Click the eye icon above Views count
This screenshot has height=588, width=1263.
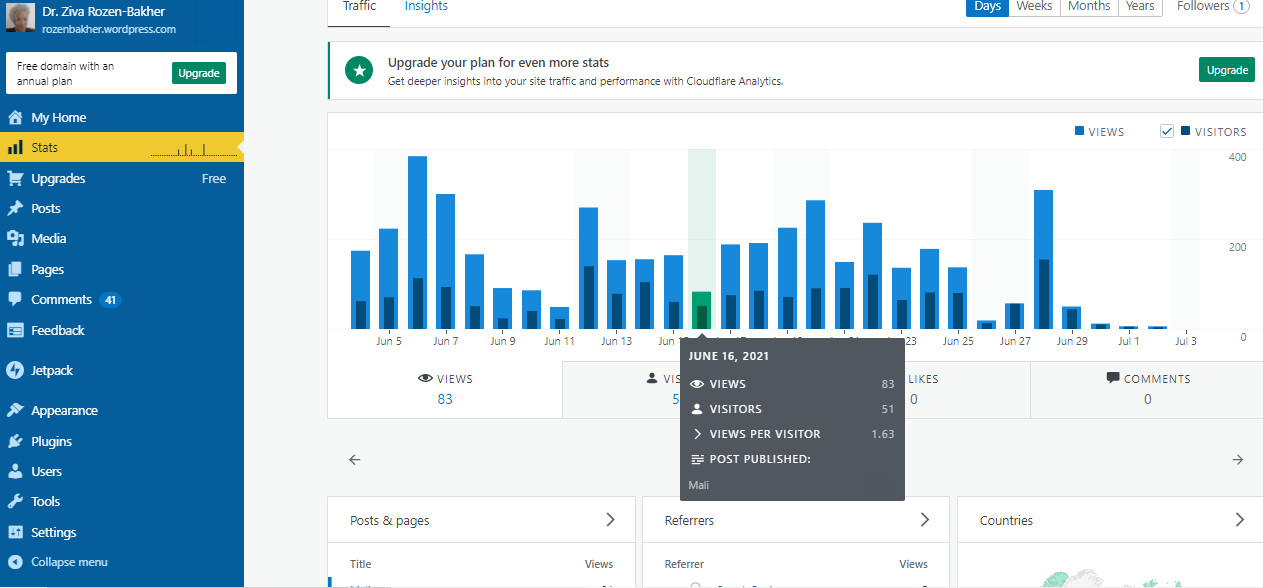coord(425,379)
